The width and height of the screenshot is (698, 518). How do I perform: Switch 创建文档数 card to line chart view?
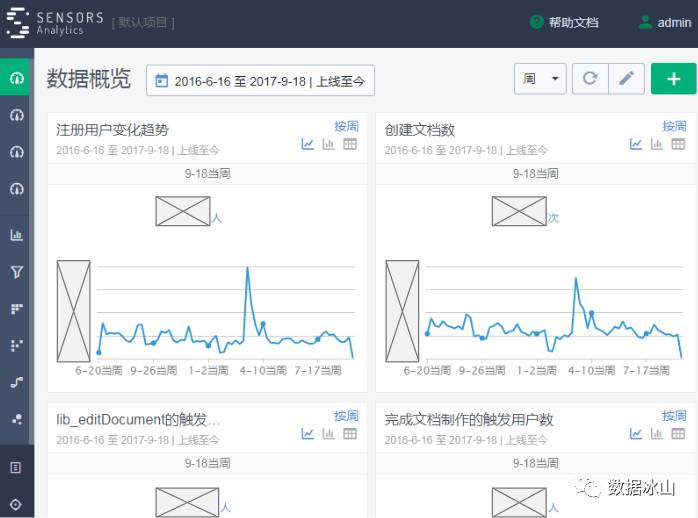point(636,144)
